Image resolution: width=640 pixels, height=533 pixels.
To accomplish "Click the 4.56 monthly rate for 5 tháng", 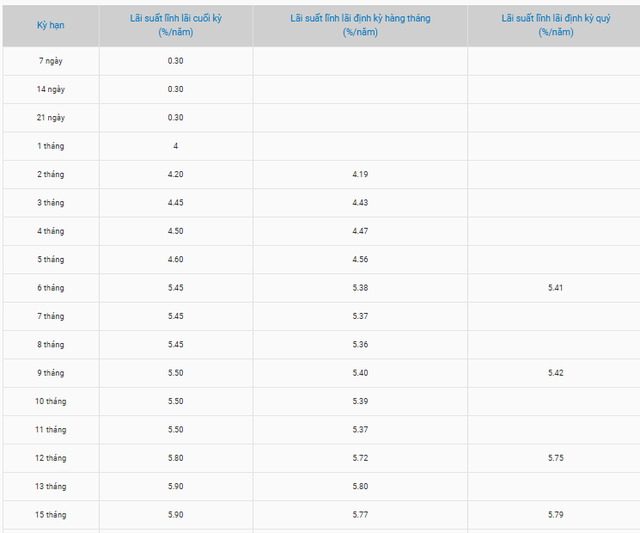I will (x=360, y=259).
